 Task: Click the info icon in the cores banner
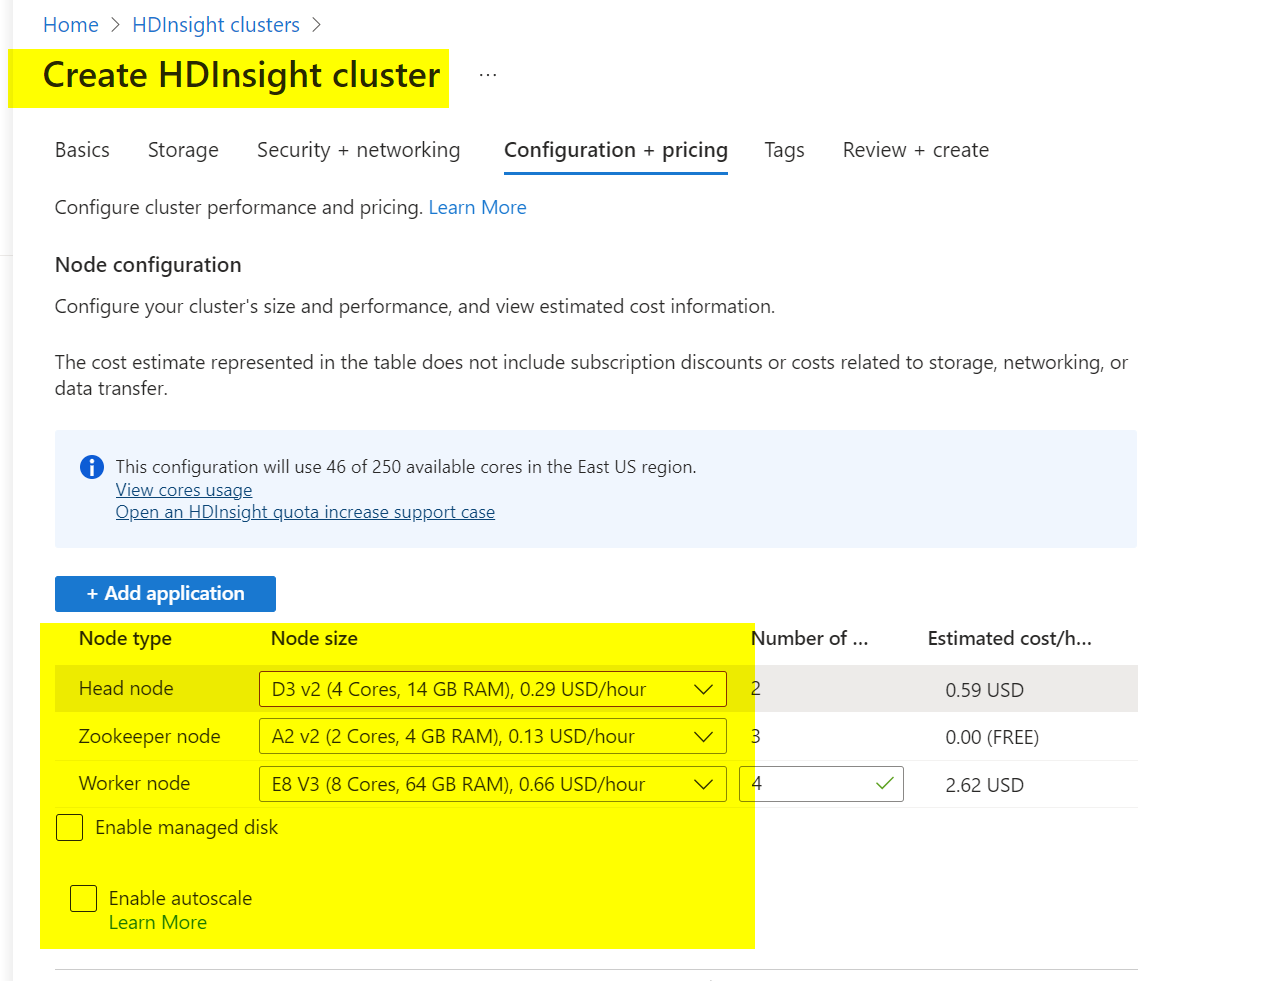point(91,467)
